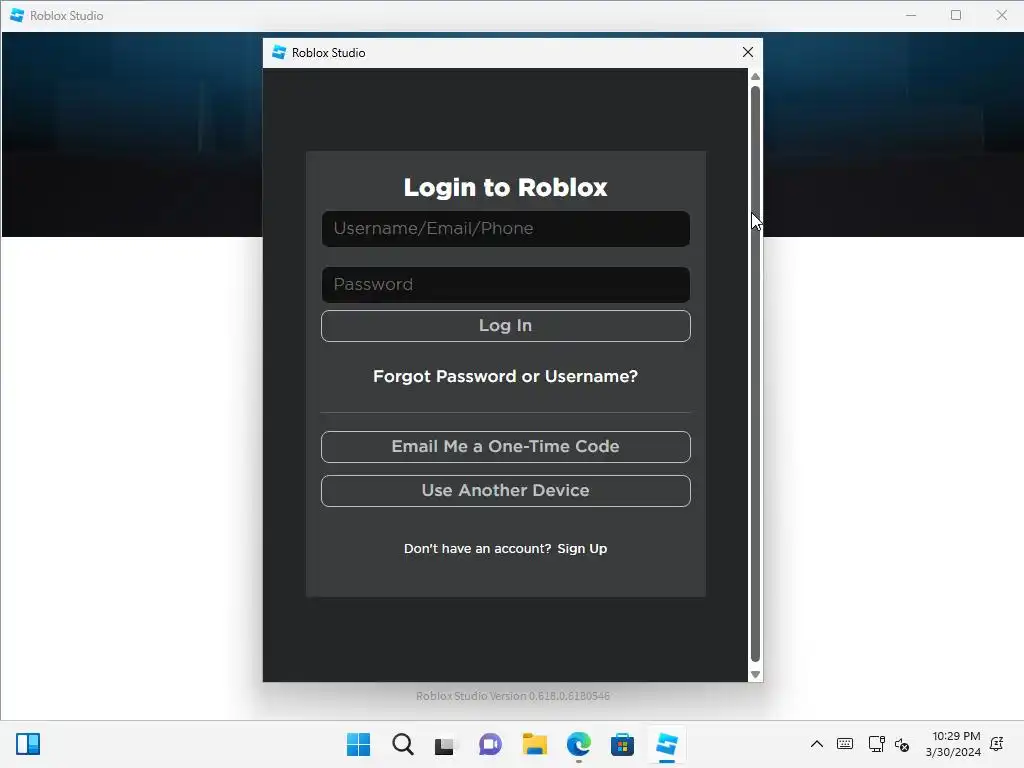Viewport: 1024px width, 768px height.
Task: Open Microsoft Store from the taskbar
Action: point(622,744)
